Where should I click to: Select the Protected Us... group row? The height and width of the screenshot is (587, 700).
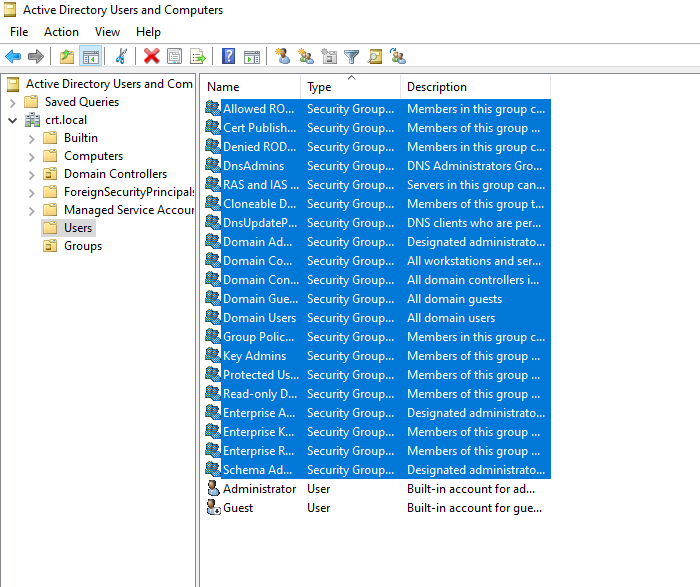(x=378, y=375)
